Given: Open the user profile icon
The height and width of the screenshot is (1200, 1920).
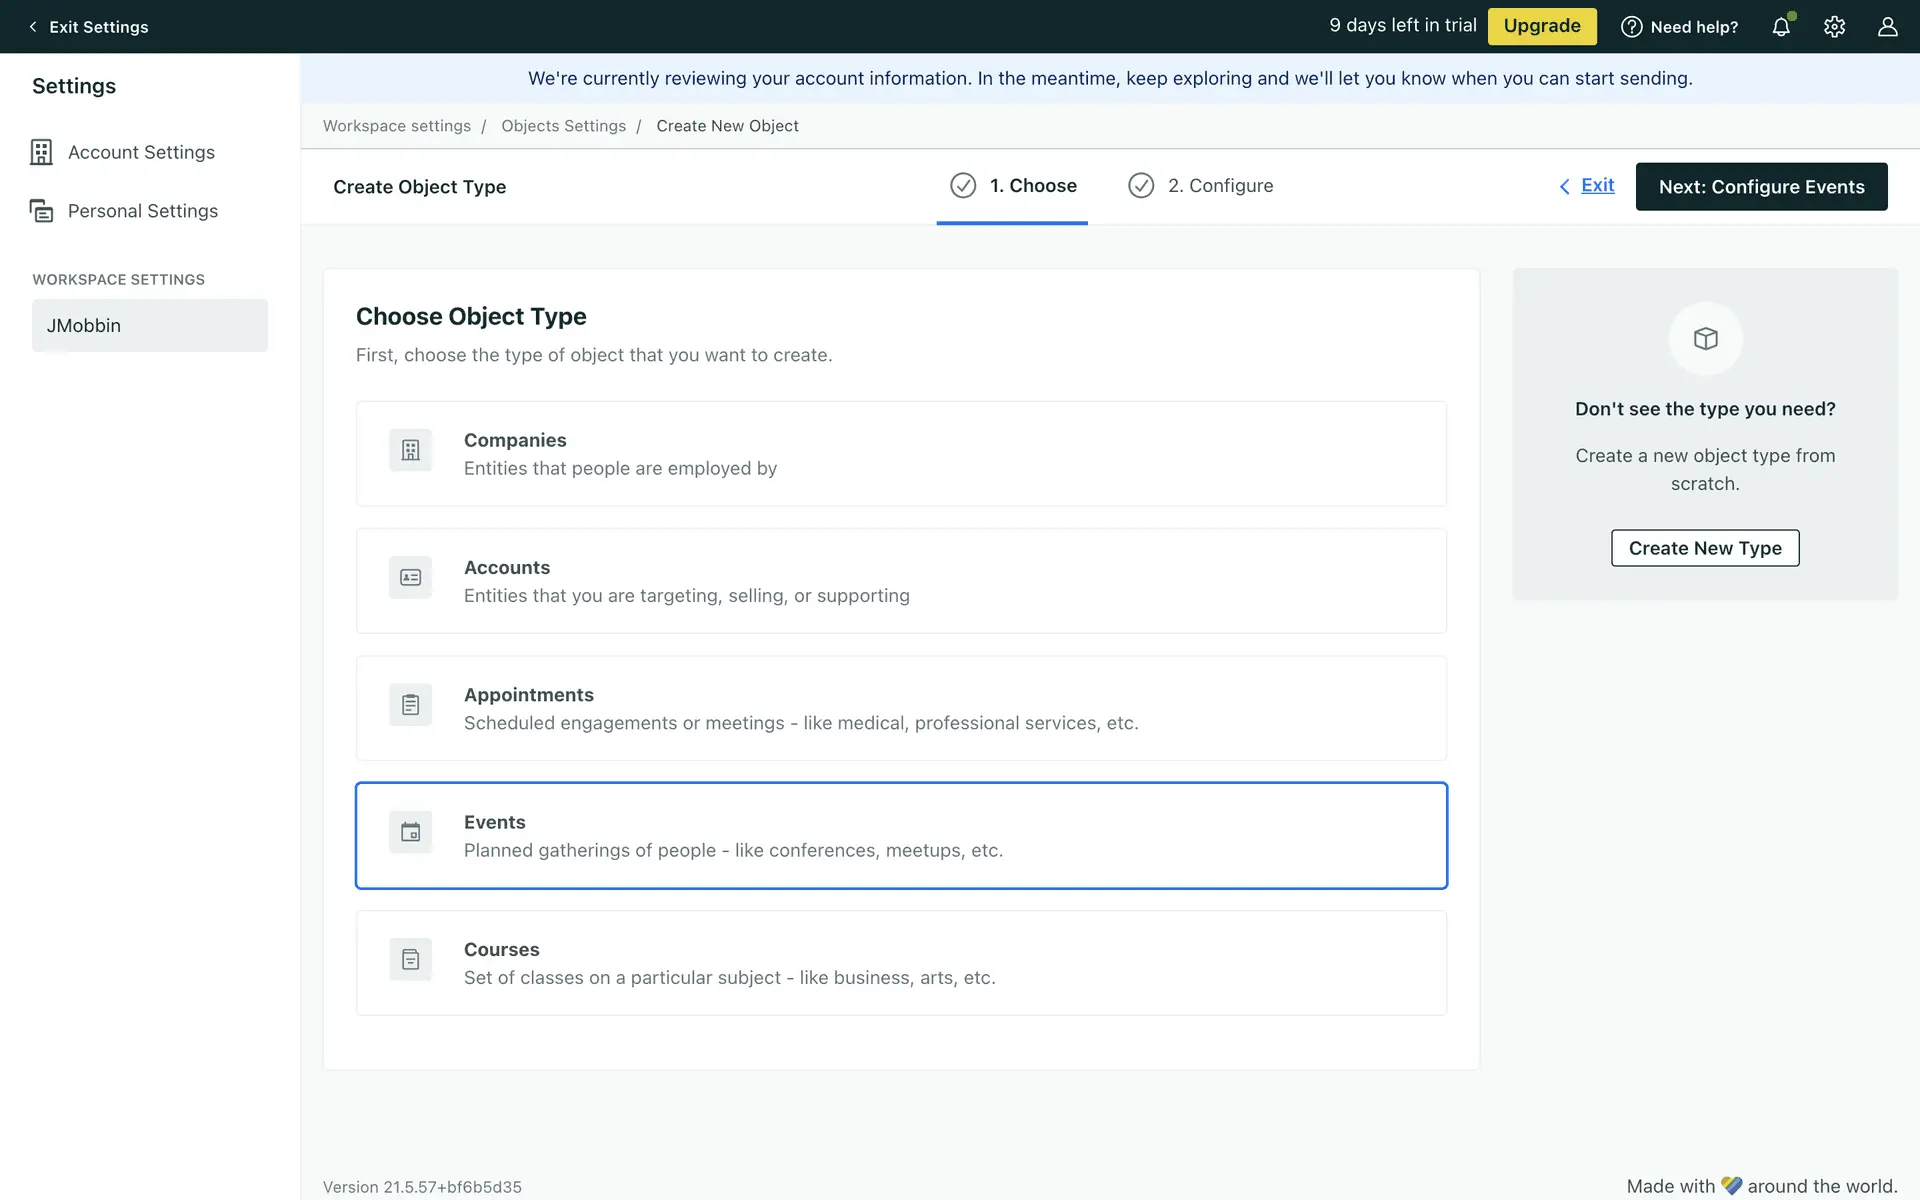Looking at the screenshot, I should tap(1887, 27).
